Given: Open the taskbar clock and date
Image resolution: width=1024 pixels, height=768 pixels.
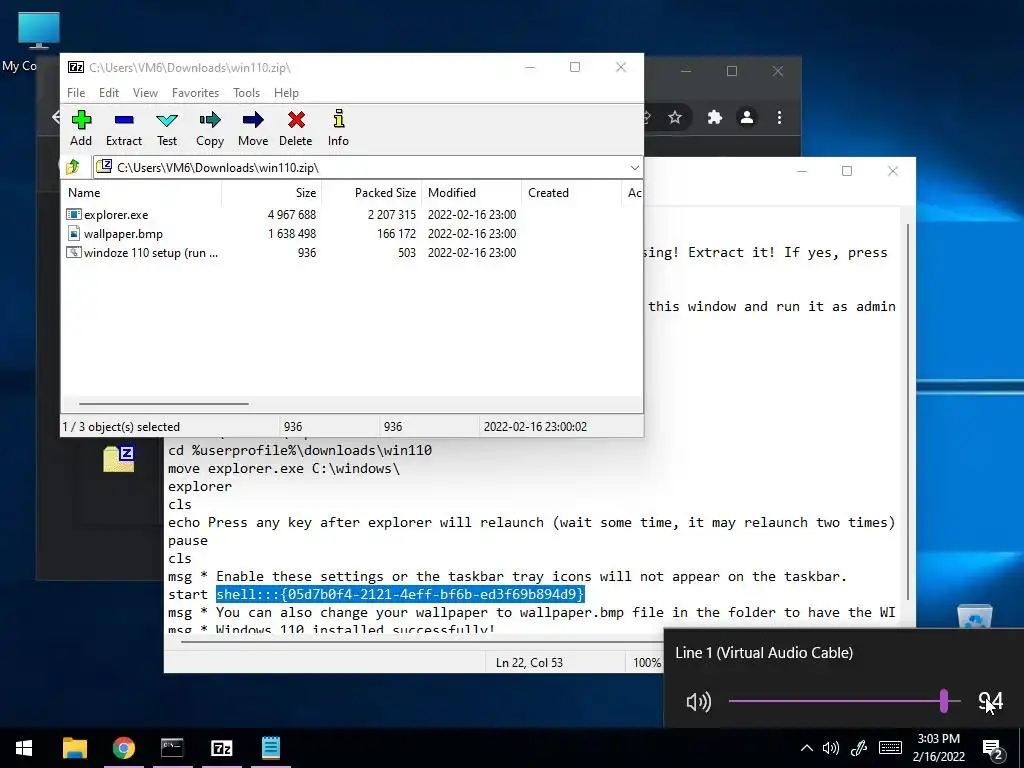Looking at the screenshot, I should 938,748.
